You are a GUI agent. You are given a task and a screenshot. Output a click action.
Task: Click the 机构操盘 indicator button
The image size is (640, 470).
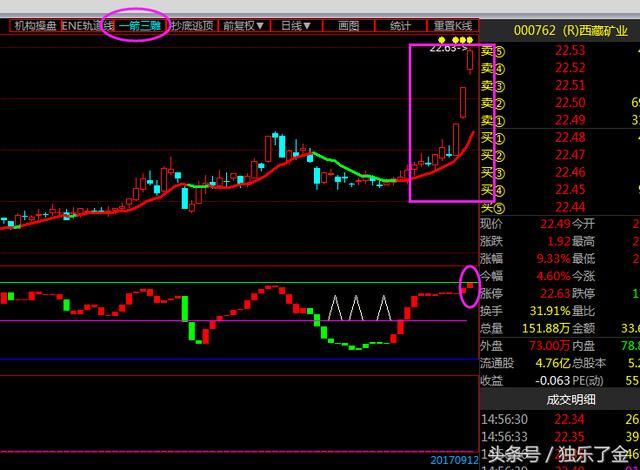(x=33, y=26)
